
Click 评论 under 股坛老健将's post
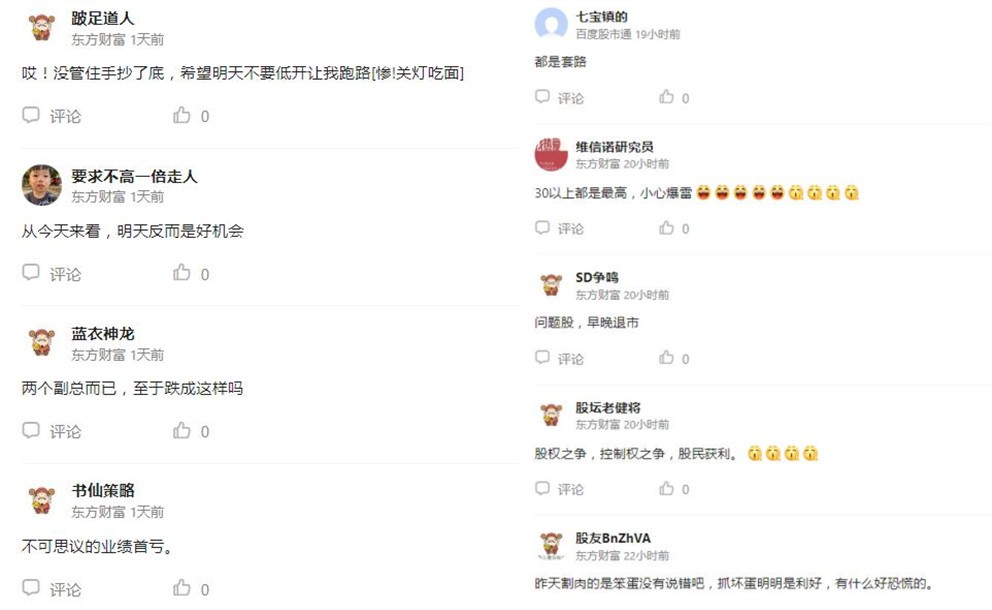click(570, 489)
